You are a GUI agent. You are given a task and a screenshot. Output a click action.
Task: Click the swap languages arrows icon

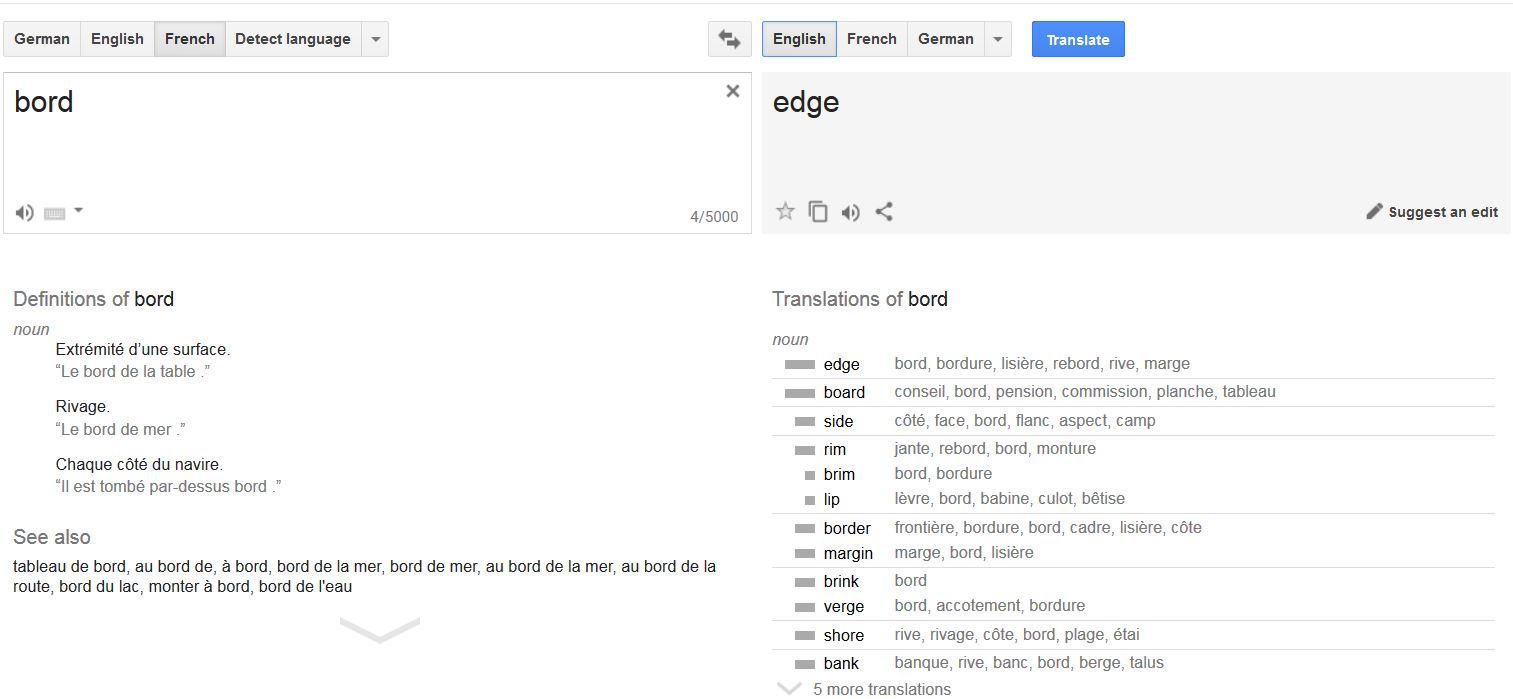click(x=729, y=38)
